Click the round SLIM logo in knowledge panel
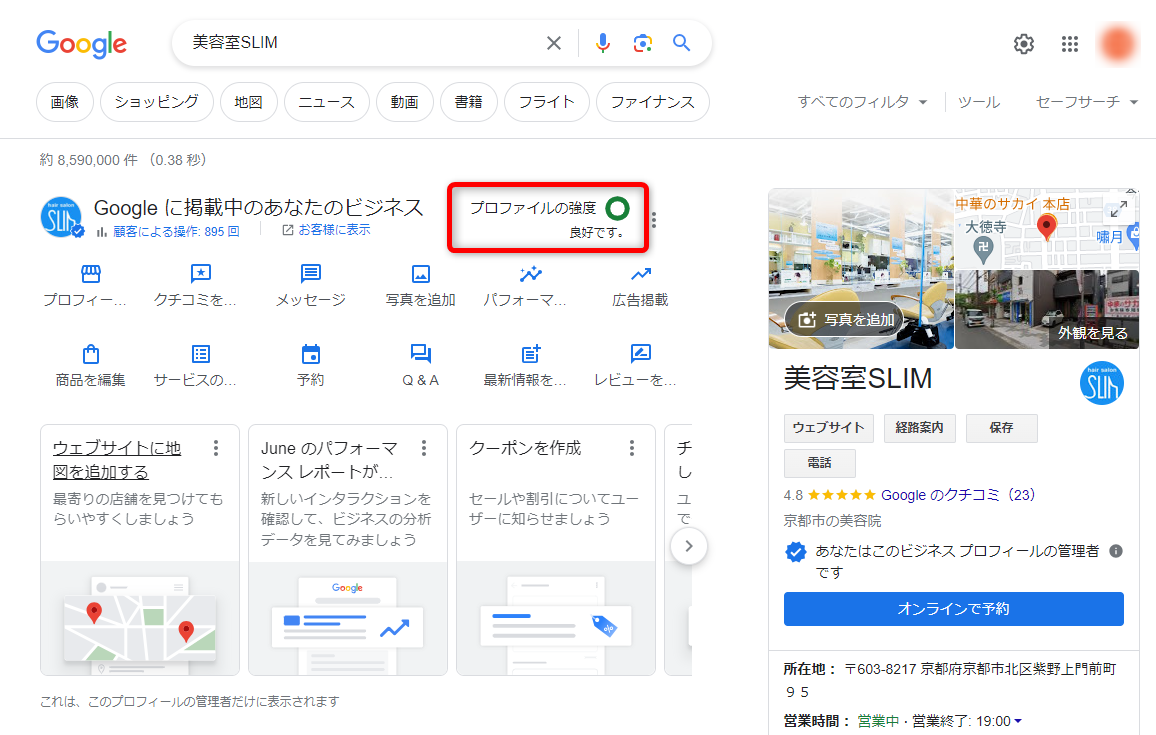1156x735 pixels. tap(1101, 383)
